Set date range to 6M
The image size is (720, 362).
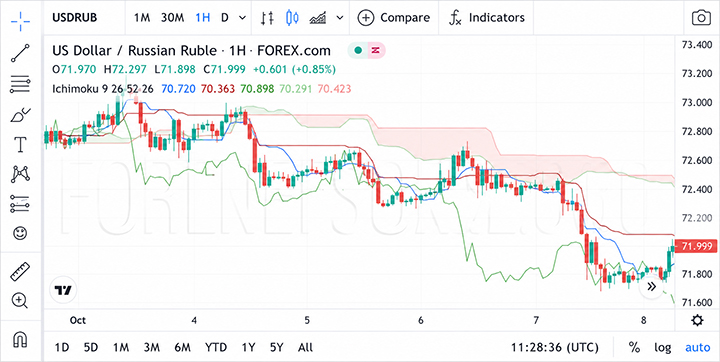click(x=182, y=347)
